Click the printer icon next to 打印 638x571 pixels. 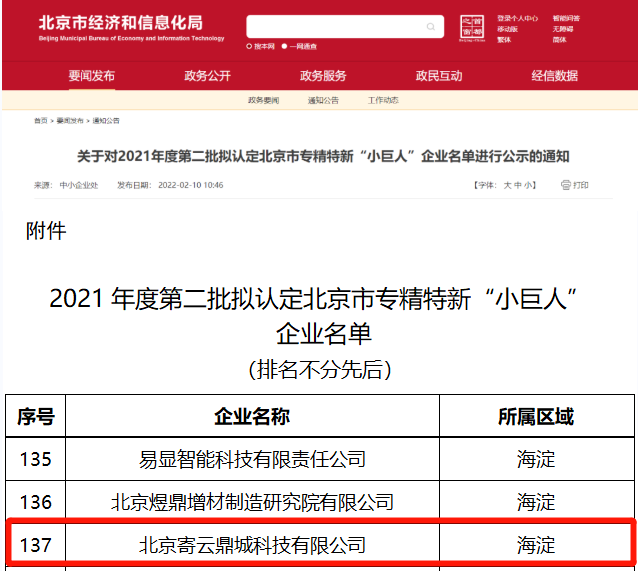click(565, 185)
